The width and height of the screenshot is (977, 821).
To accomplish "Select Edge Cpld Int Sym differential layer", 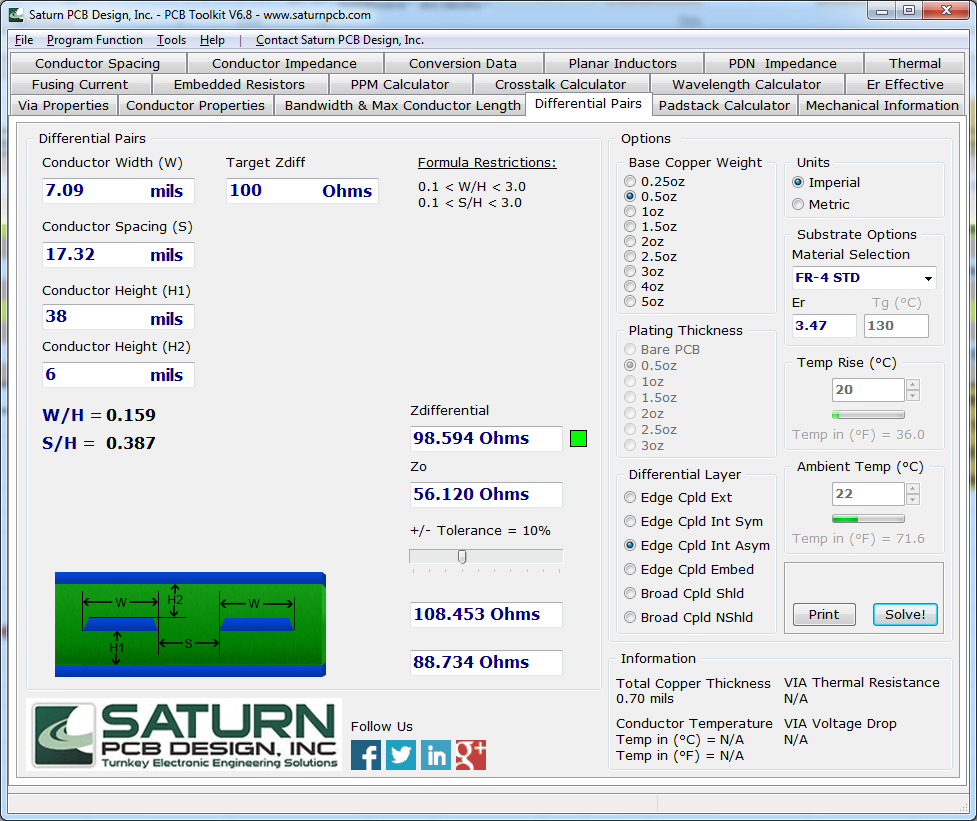I will [x=630, y=521].
